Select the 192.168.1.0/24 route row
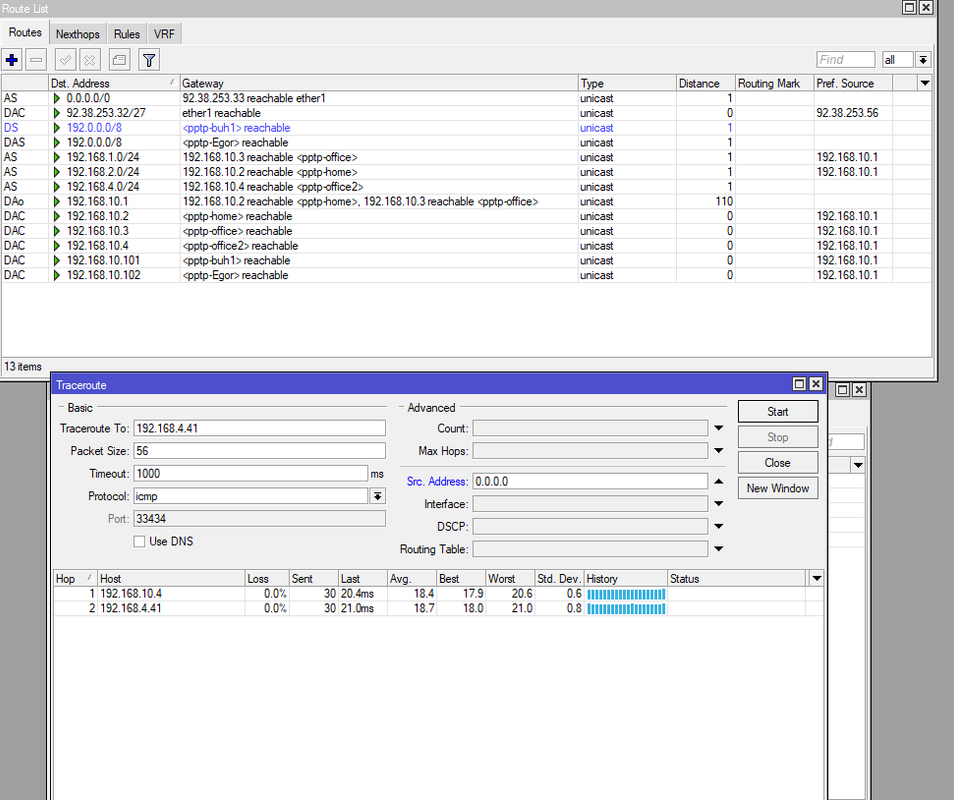 (466, 157)
